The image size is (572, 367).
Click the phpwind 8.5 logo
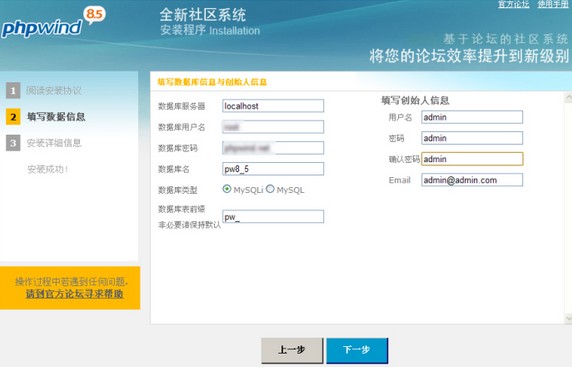53,23
